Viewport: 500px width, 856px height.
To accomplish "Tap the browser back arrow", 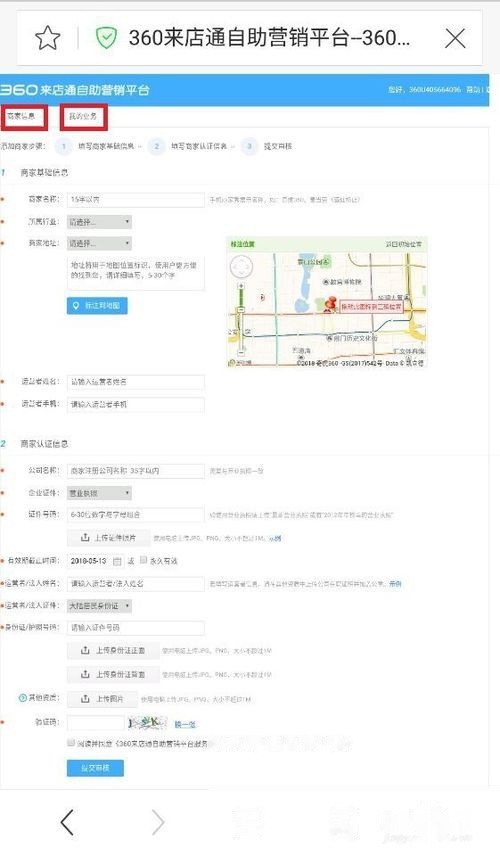I will [67, 822].
